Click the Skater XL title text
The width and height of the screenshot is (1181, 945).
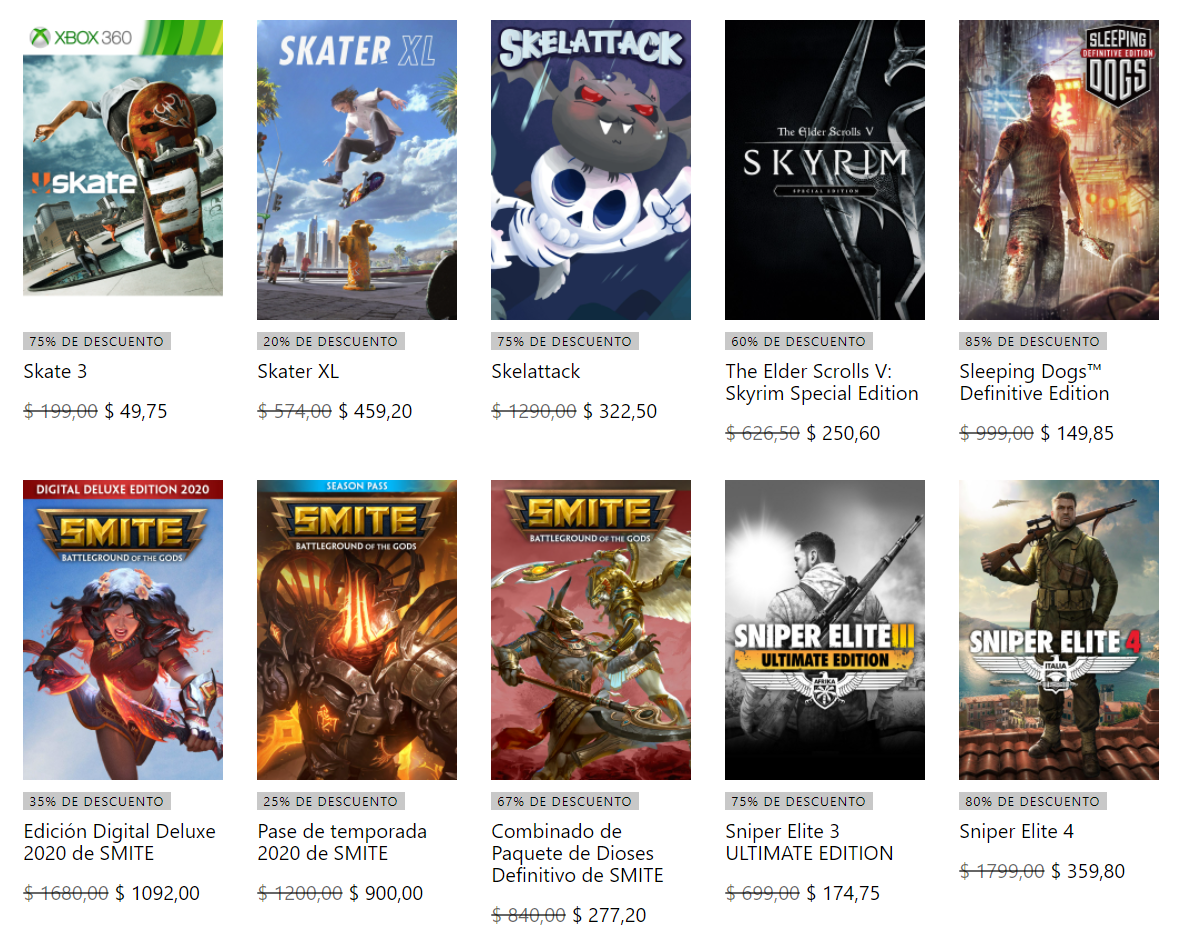tap(298, 372)
